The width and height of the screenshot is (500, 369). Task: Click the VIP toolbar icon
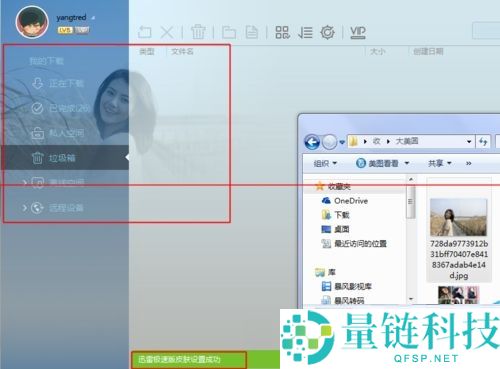click(x=358, y=32)
